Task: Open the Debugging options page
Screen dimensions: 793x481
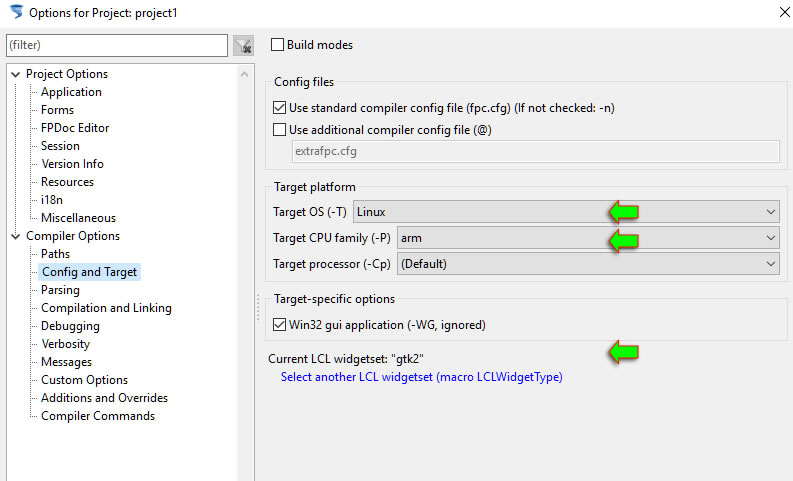Action: tap(70, 326)
